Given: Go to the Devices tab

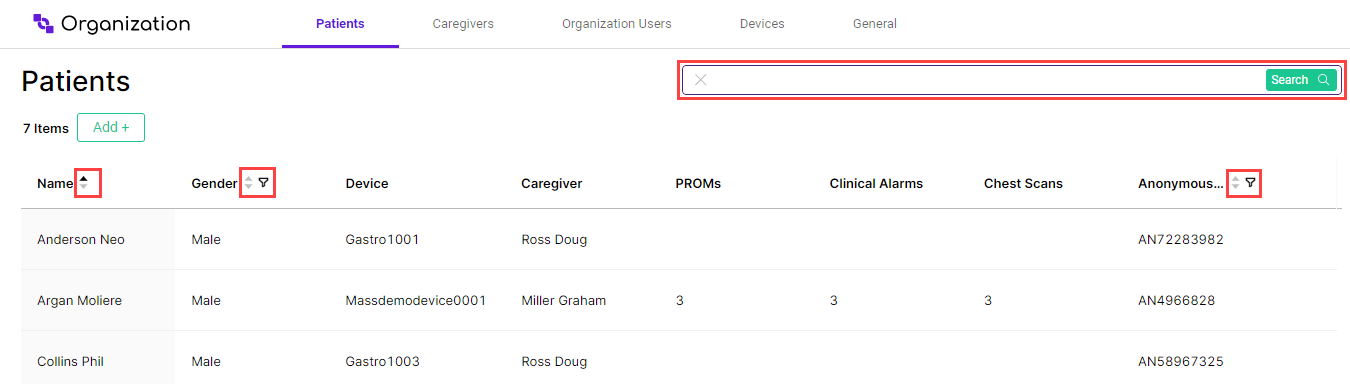Looking at the screenshot, I should coord(762,23).
